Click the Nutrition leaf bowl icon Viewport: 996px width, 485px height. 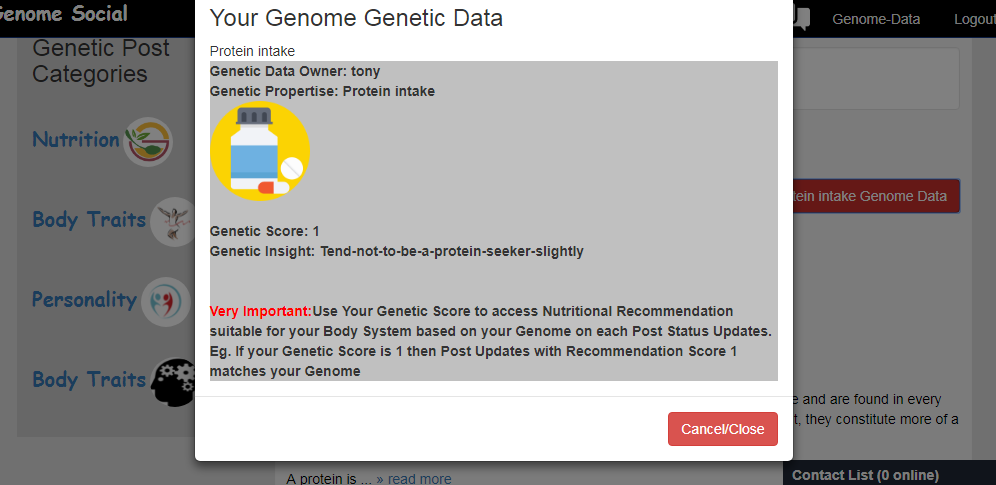click(x=148, y=142)
